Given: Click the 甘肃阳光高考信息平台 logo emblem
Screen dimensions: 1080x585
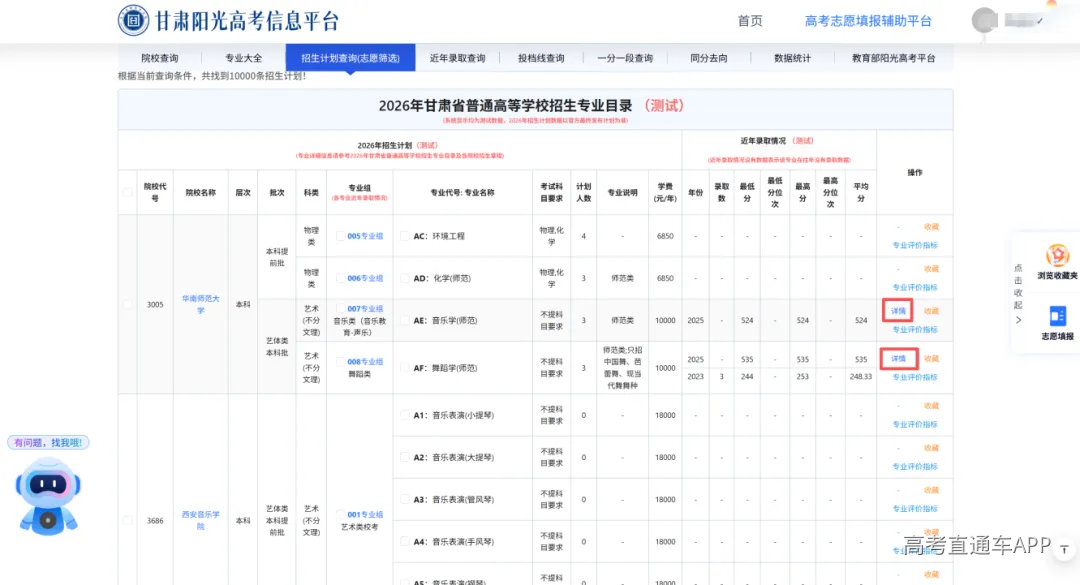Looking at the screenshot, I should click(133, 20).
